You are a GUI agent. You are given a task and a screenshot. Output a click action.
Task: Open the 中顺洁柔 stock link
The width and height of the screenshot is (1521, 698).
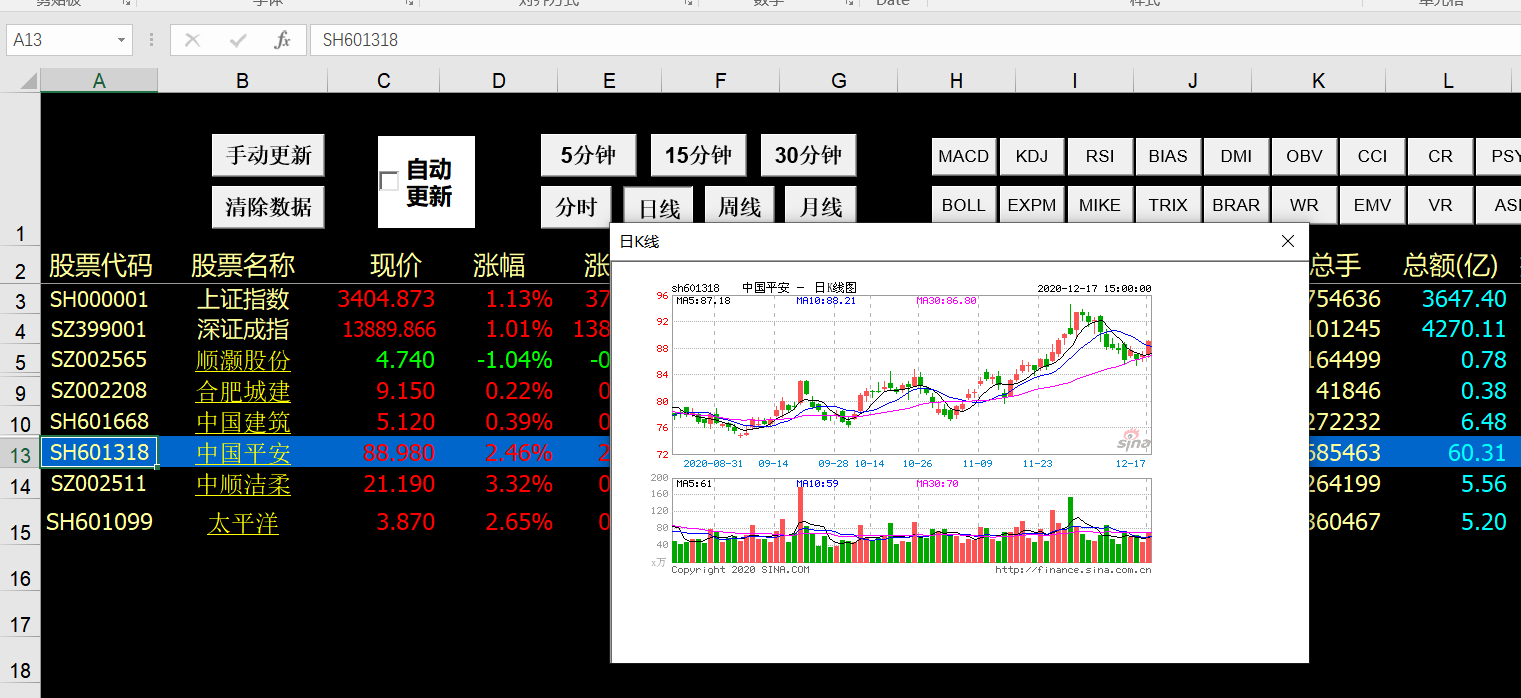click(x=243, y=484)
